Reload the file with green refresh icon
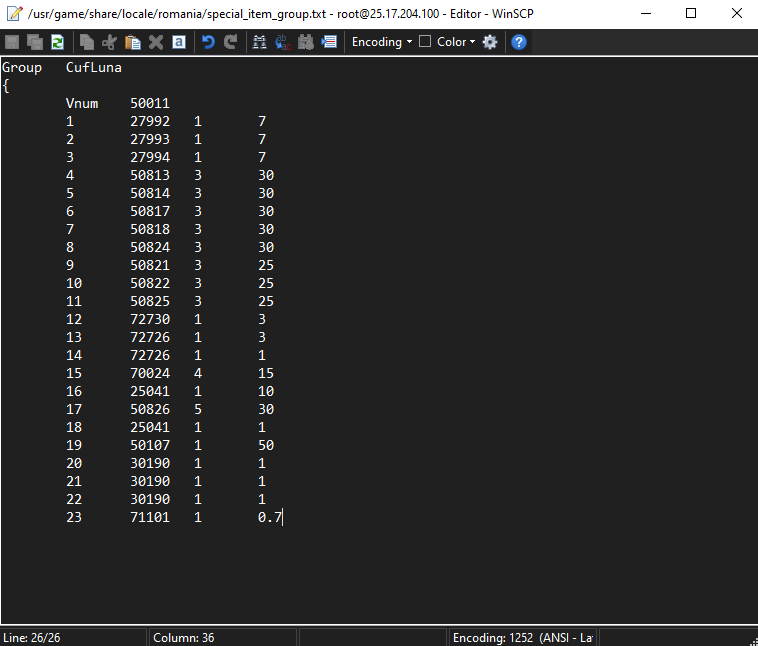 tap(58, 42)
